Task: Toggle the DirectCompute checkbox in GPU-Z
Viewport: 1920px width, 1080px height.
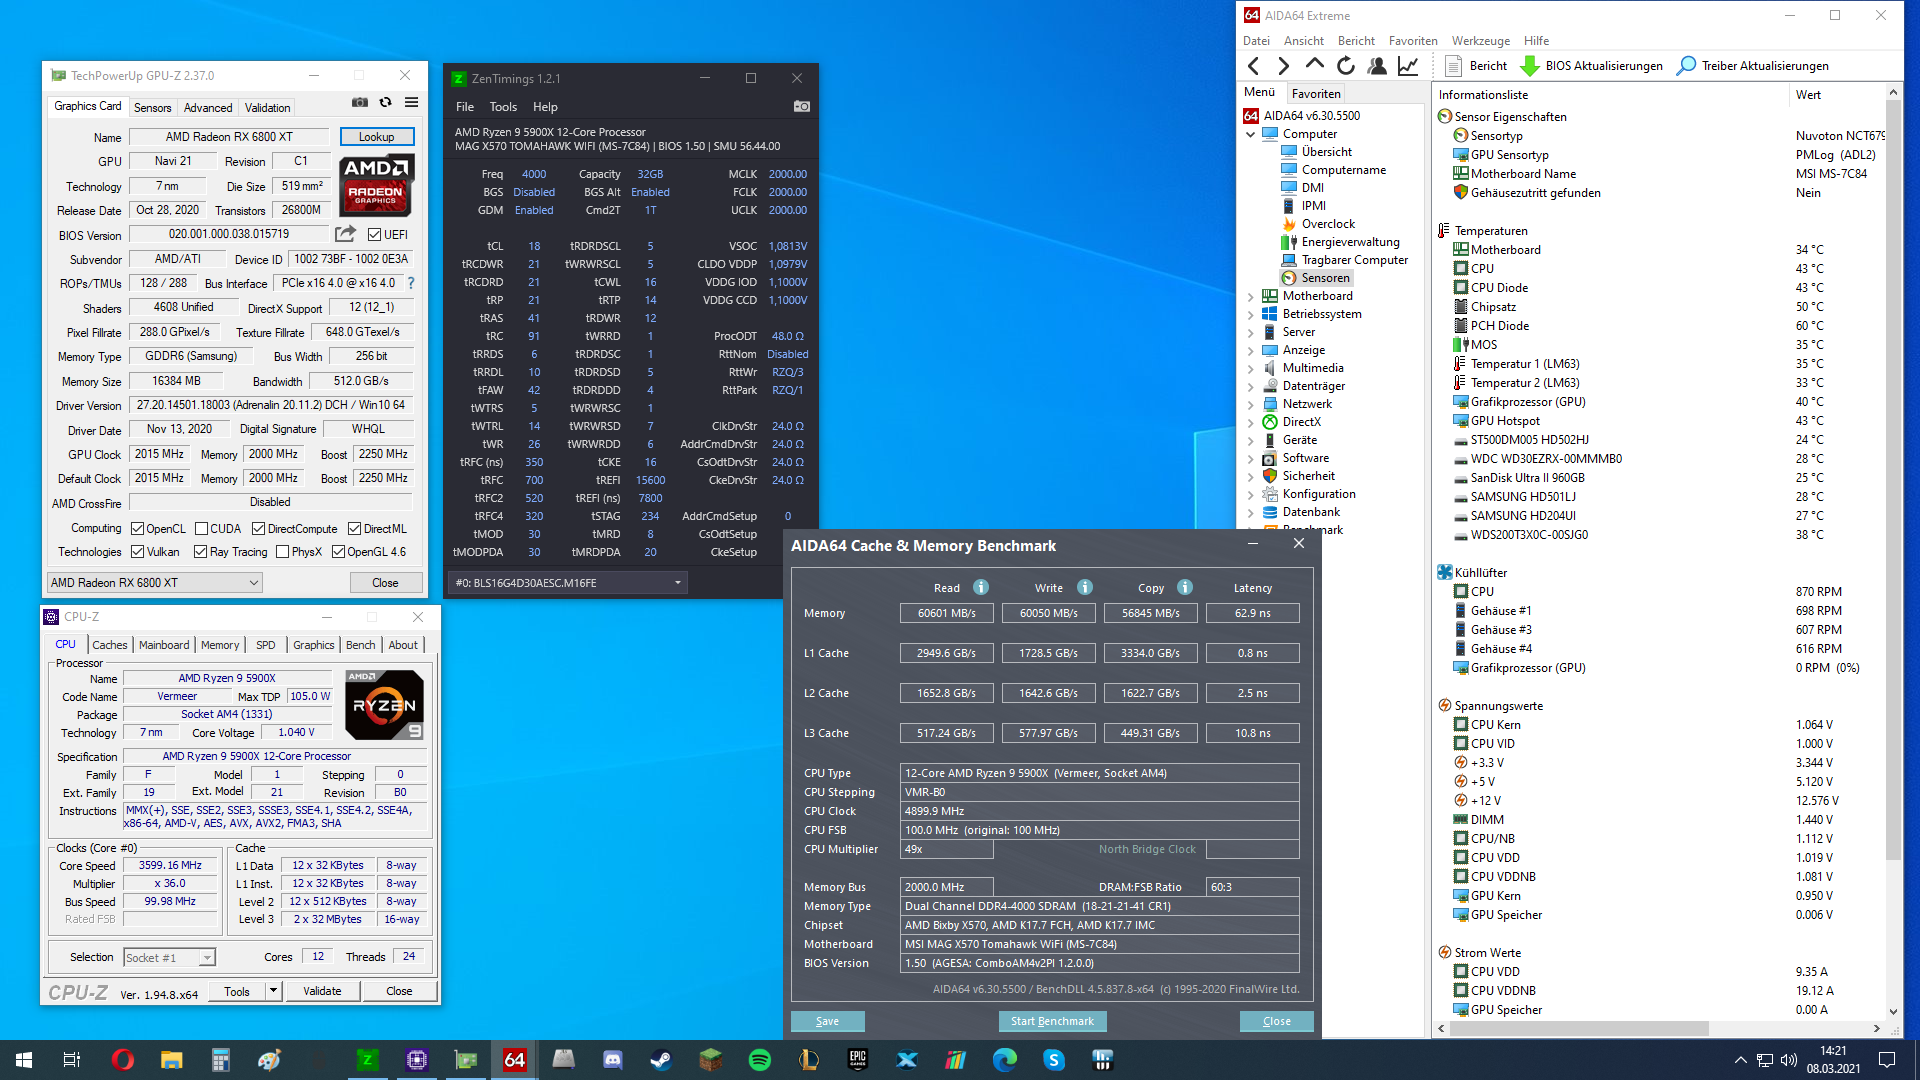Action: pos(258,529)
